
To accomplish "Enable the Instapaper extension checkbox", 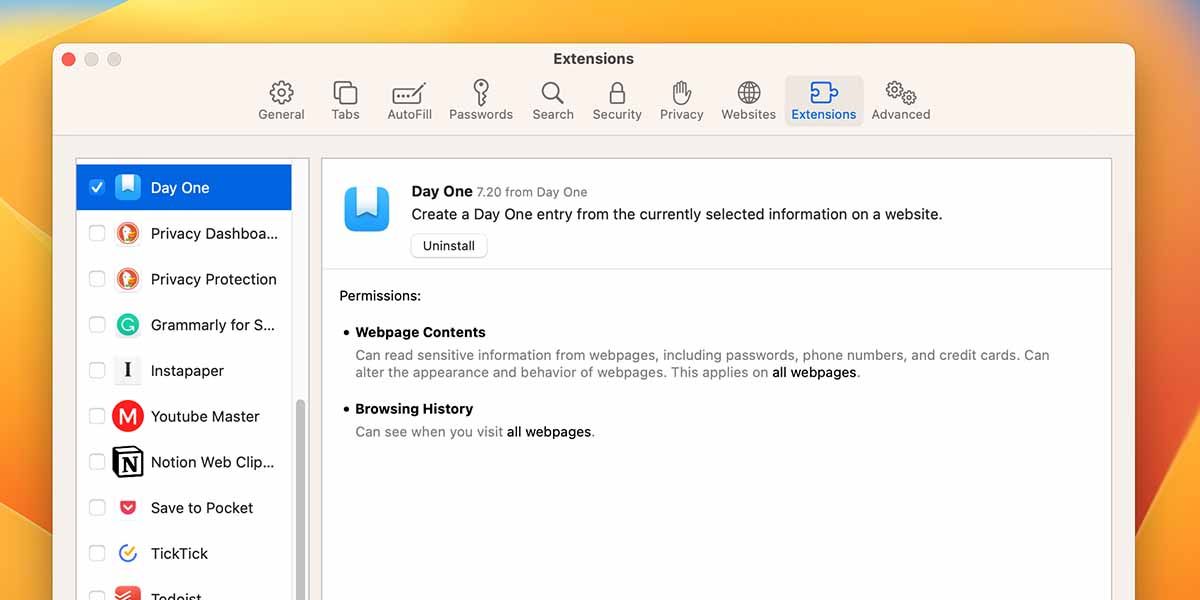I will tap(97, 371).
